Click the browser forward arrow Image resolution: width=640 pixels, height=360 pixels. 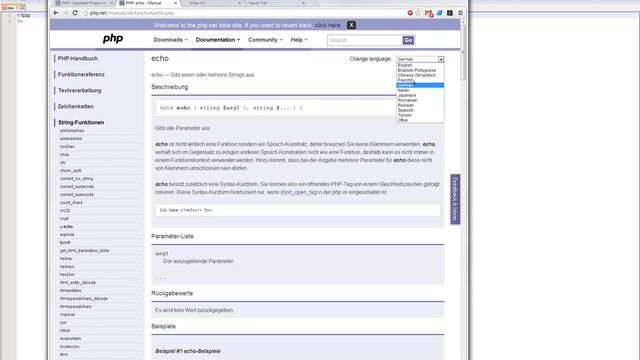pyautogui.click(x=65, y=13)
